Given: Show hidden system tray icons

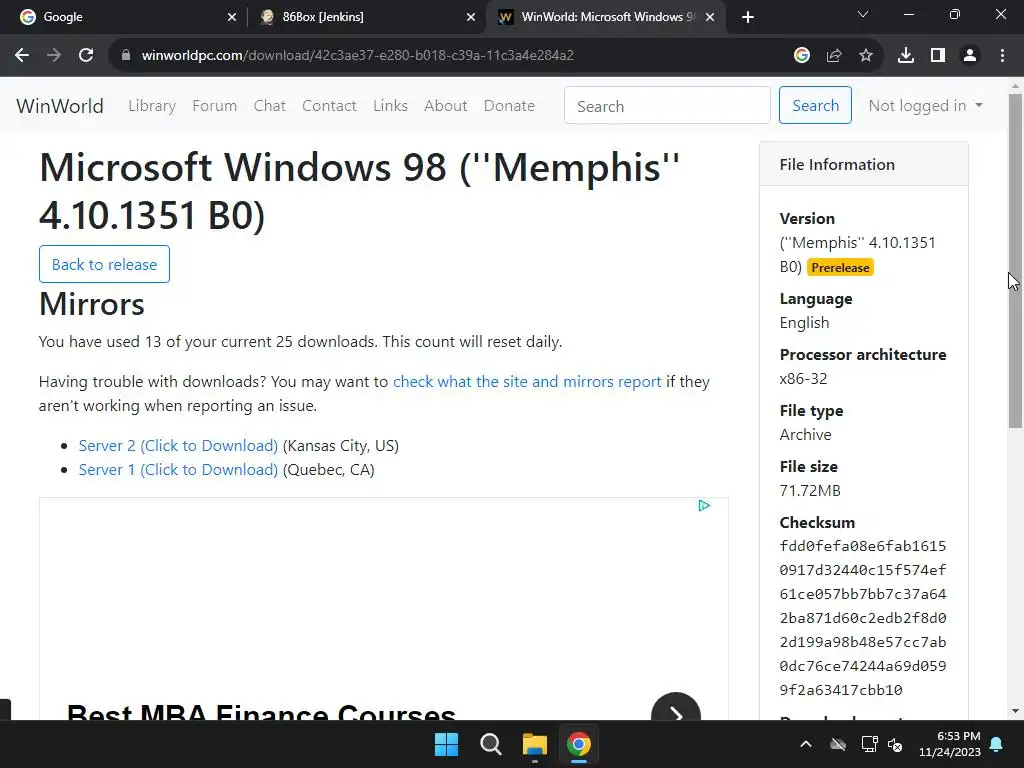Looking at the screenshot, I should coord(806,744).
